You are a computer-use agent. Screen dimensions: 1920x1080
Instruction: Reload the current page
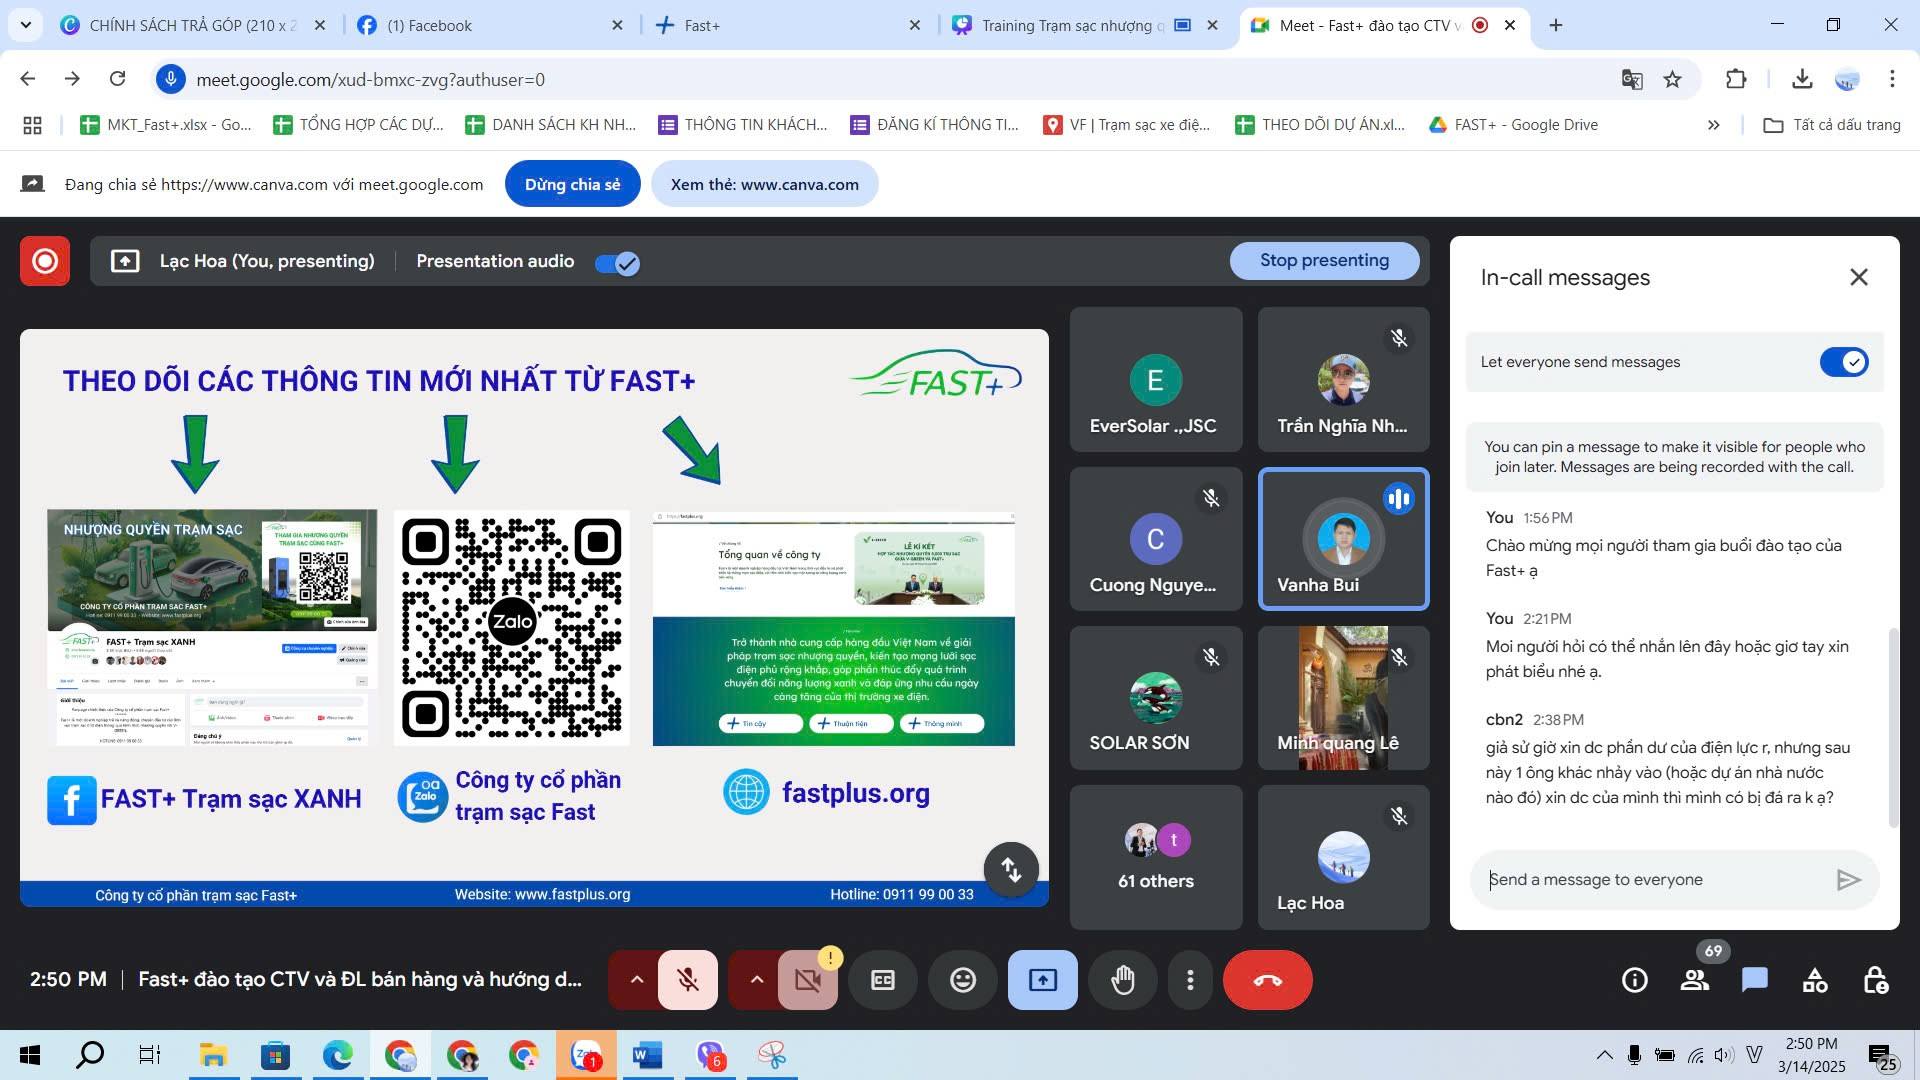tap(117, 79)
